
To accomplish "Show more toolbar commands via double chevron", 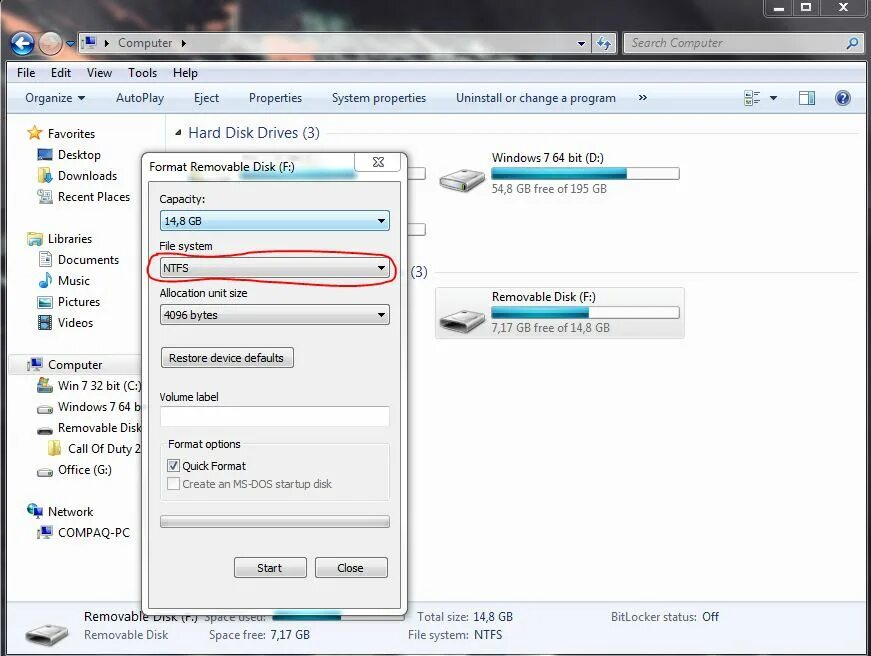I will [x=643, y=98].
